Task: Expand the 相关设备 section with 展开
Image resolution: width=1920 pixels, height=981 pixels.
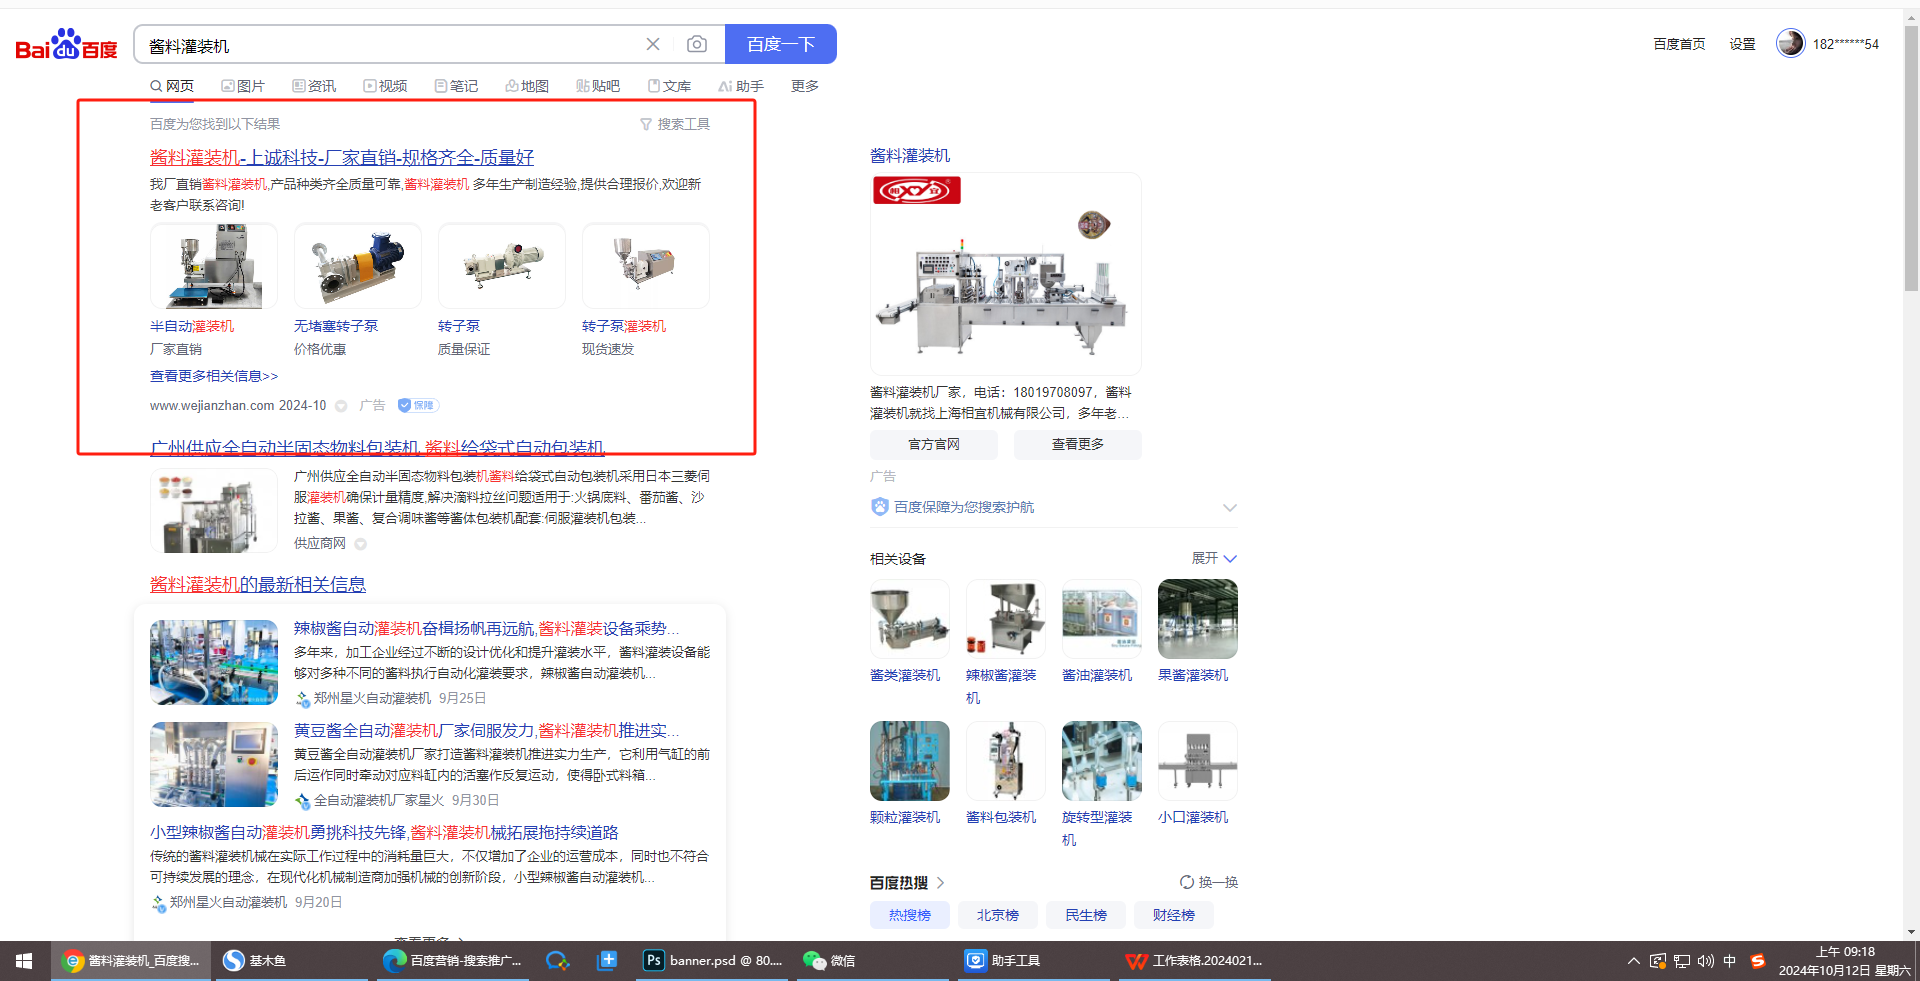Action: coord(1214,558)
